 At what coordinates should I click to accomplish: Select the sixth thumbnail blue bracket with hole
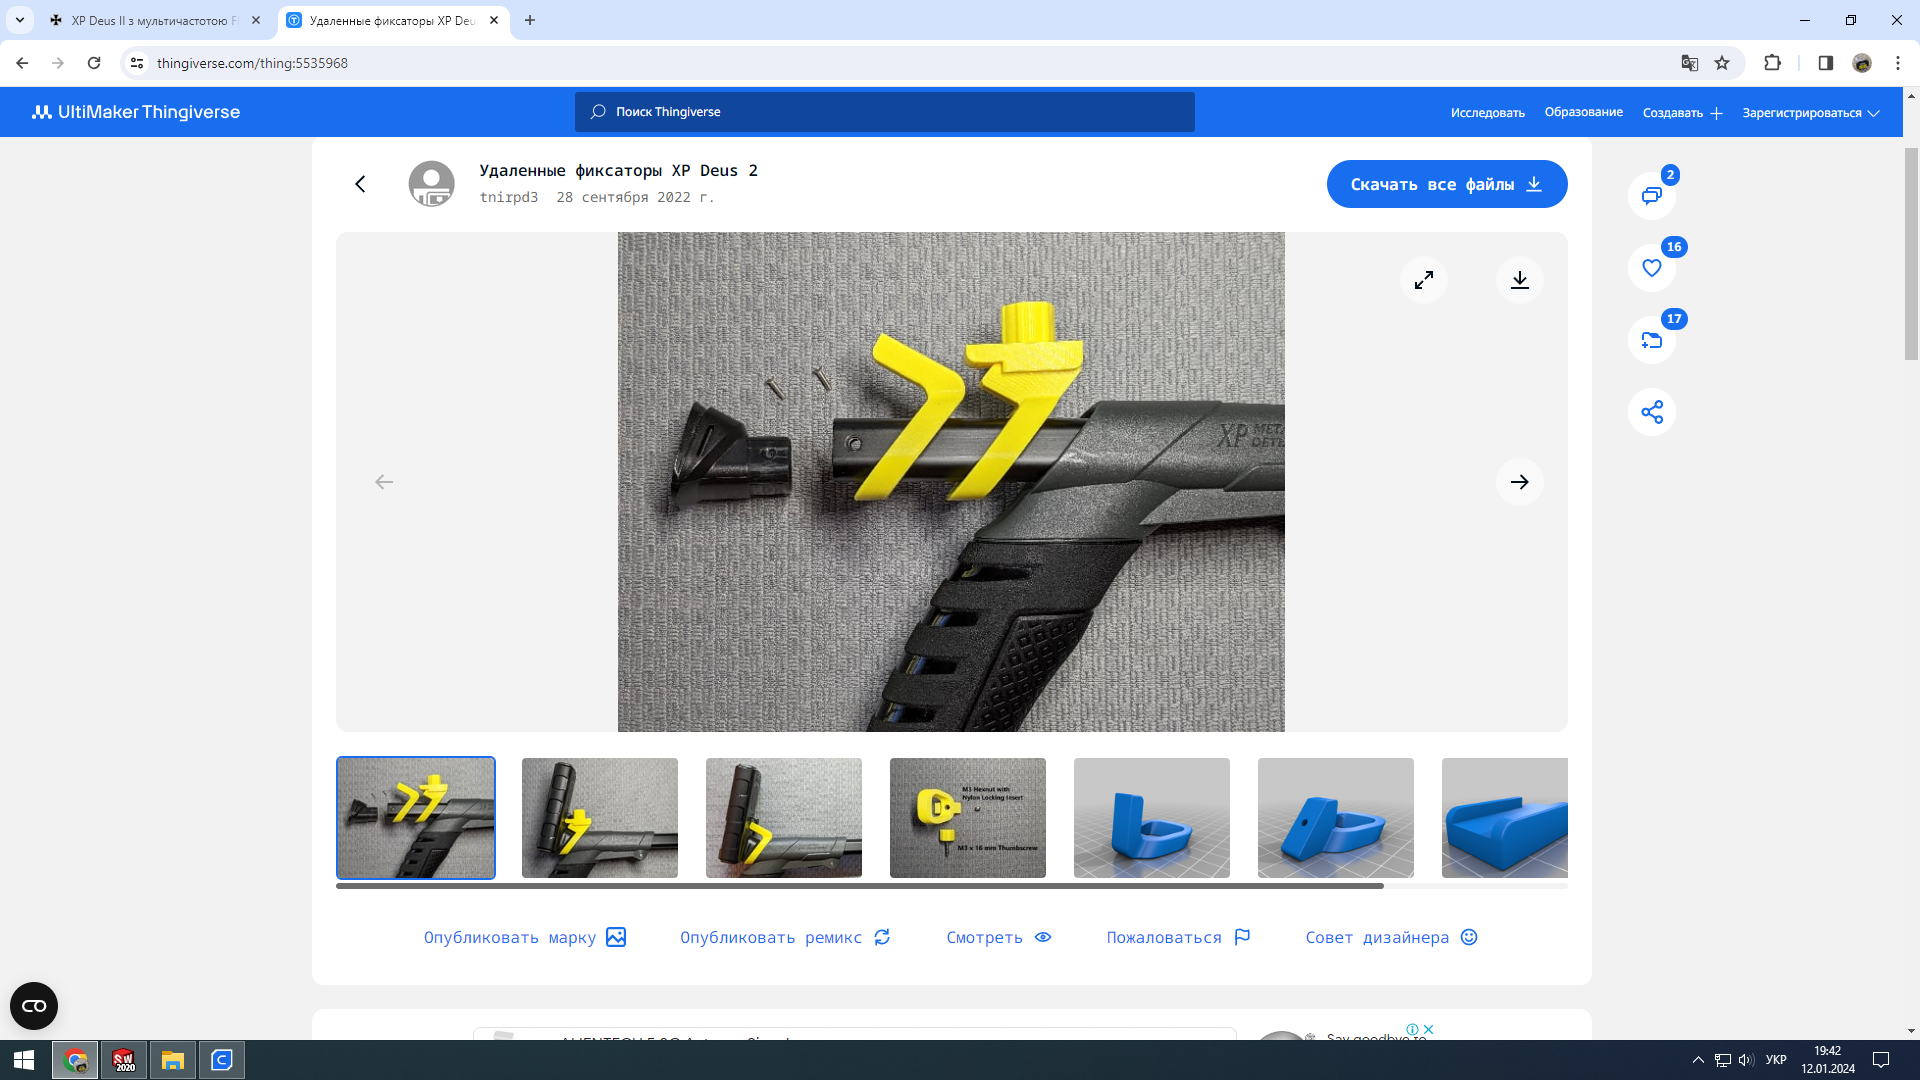pyautogui.click(x=1336, y=818)
